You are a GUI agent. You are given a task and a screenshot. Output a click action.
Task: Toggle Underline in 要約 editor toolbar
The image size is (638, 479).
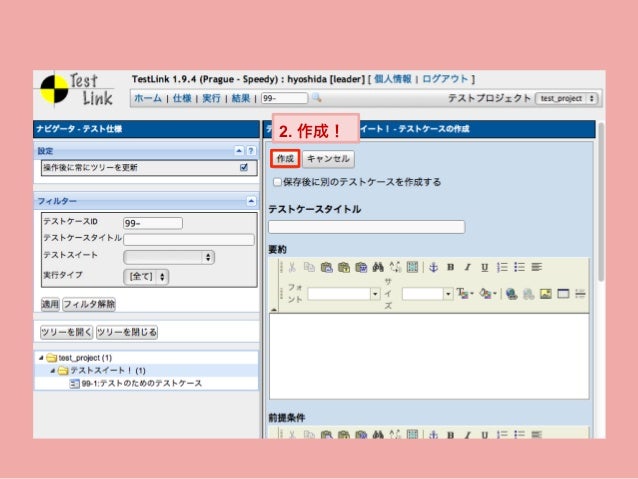pos(484,267)
